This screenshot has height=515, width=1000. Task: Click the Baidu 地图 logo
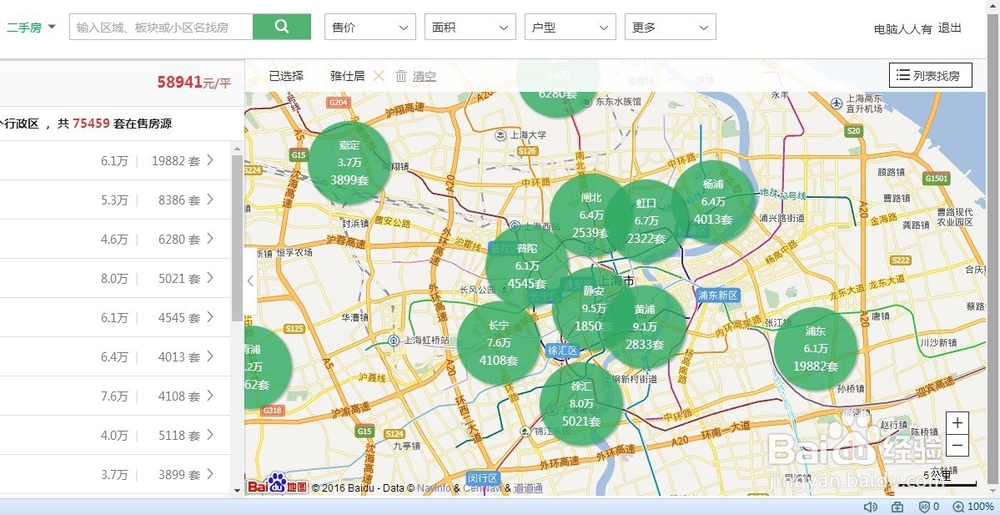277,484
